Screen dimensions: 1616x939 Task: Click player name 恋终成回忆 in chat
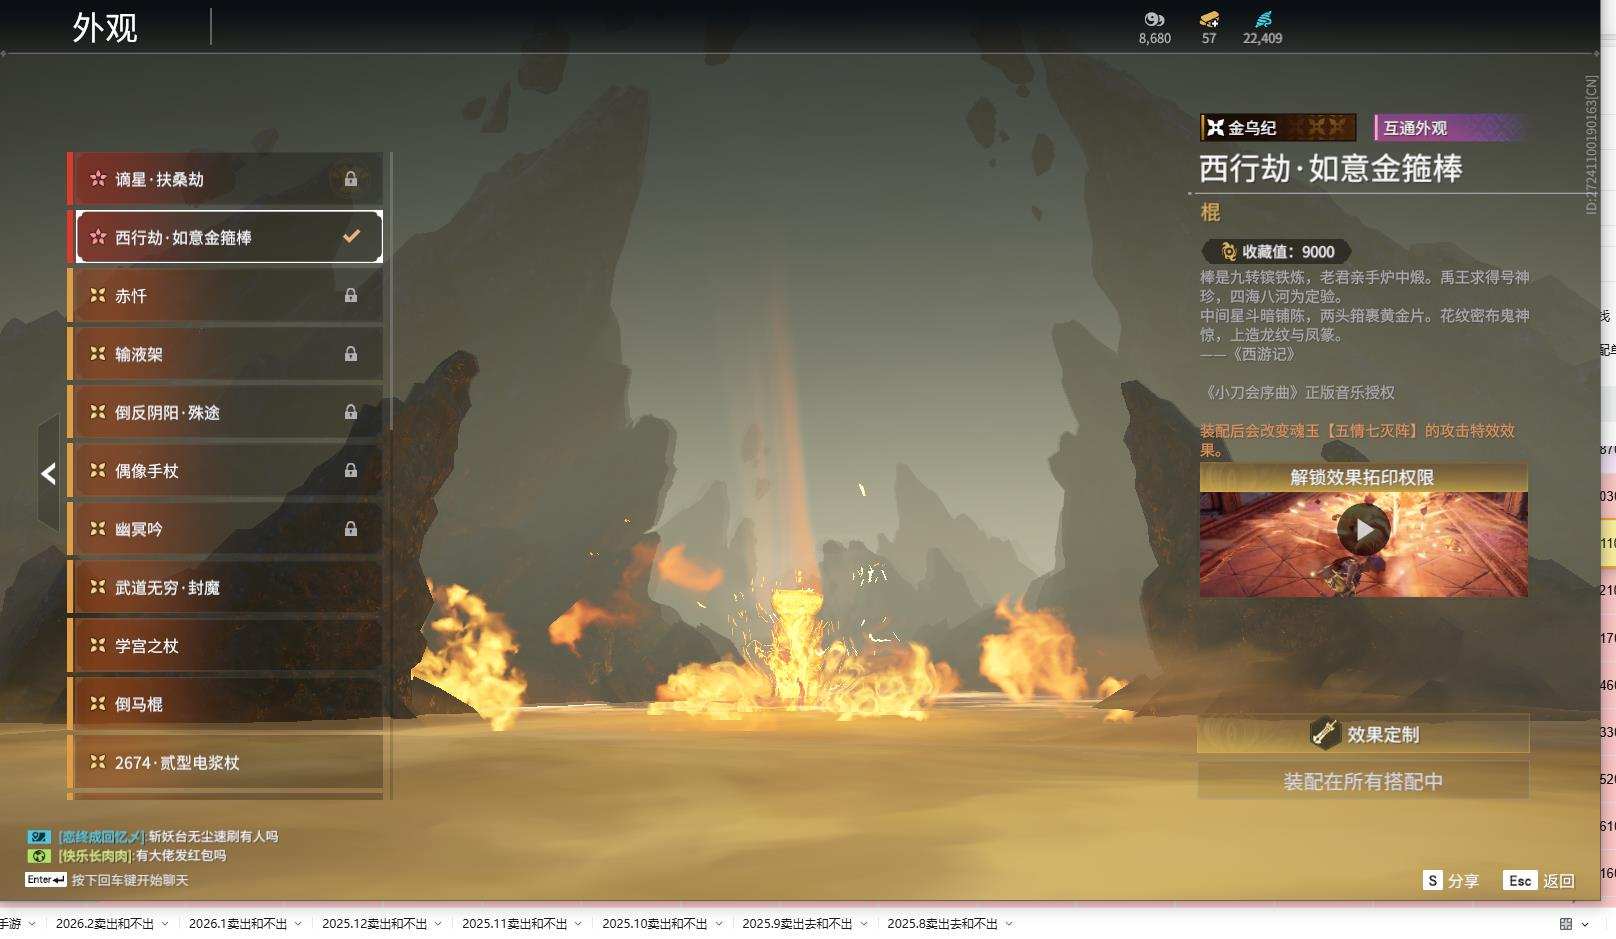click(x=102, y=837)
